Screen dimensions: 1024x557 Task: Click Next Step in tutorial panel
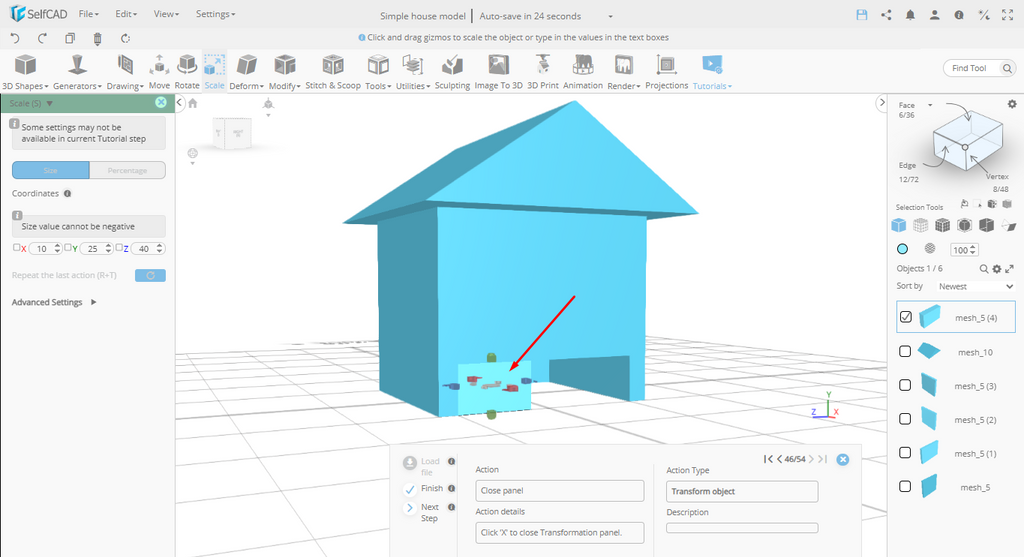tap(410, 508)
